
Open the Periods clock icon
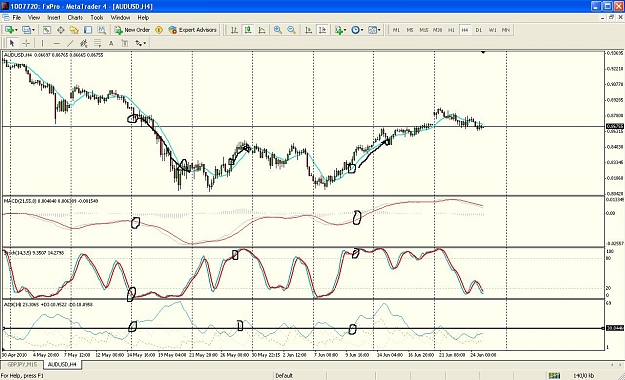pos(355,30)
